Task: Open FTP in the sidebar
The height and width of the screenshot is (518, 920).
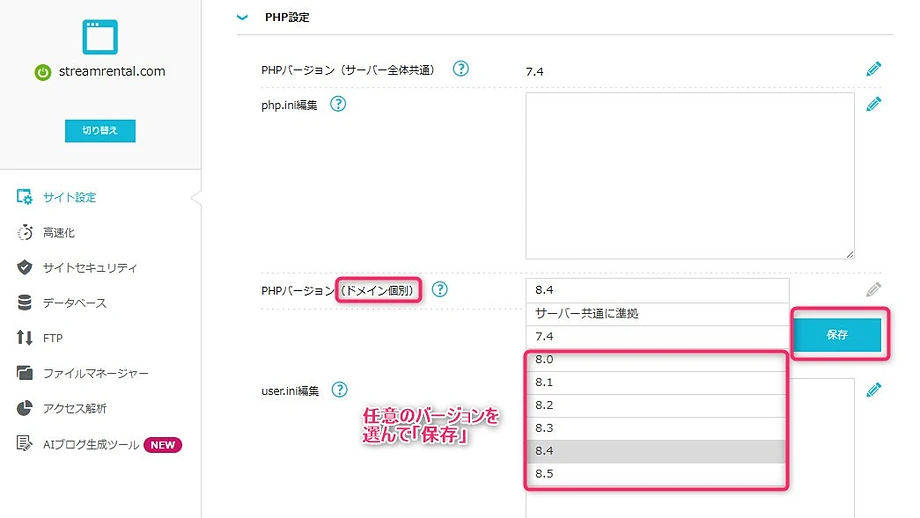Action: pos(53,338)
